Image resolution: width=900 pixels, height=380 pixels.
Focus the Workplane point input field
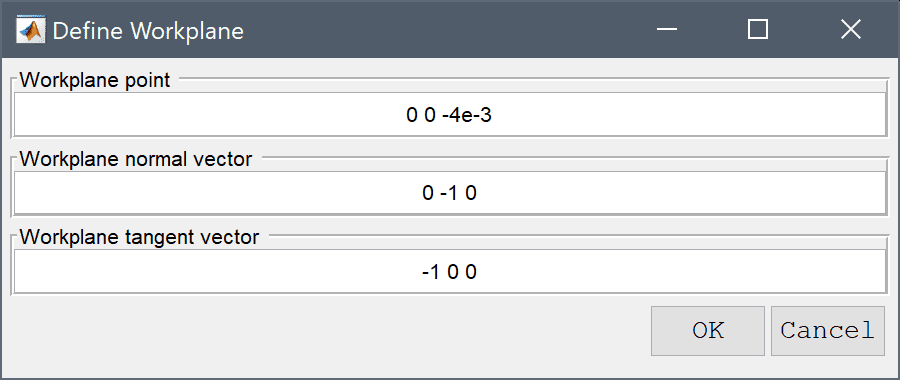tap(450, 114)
